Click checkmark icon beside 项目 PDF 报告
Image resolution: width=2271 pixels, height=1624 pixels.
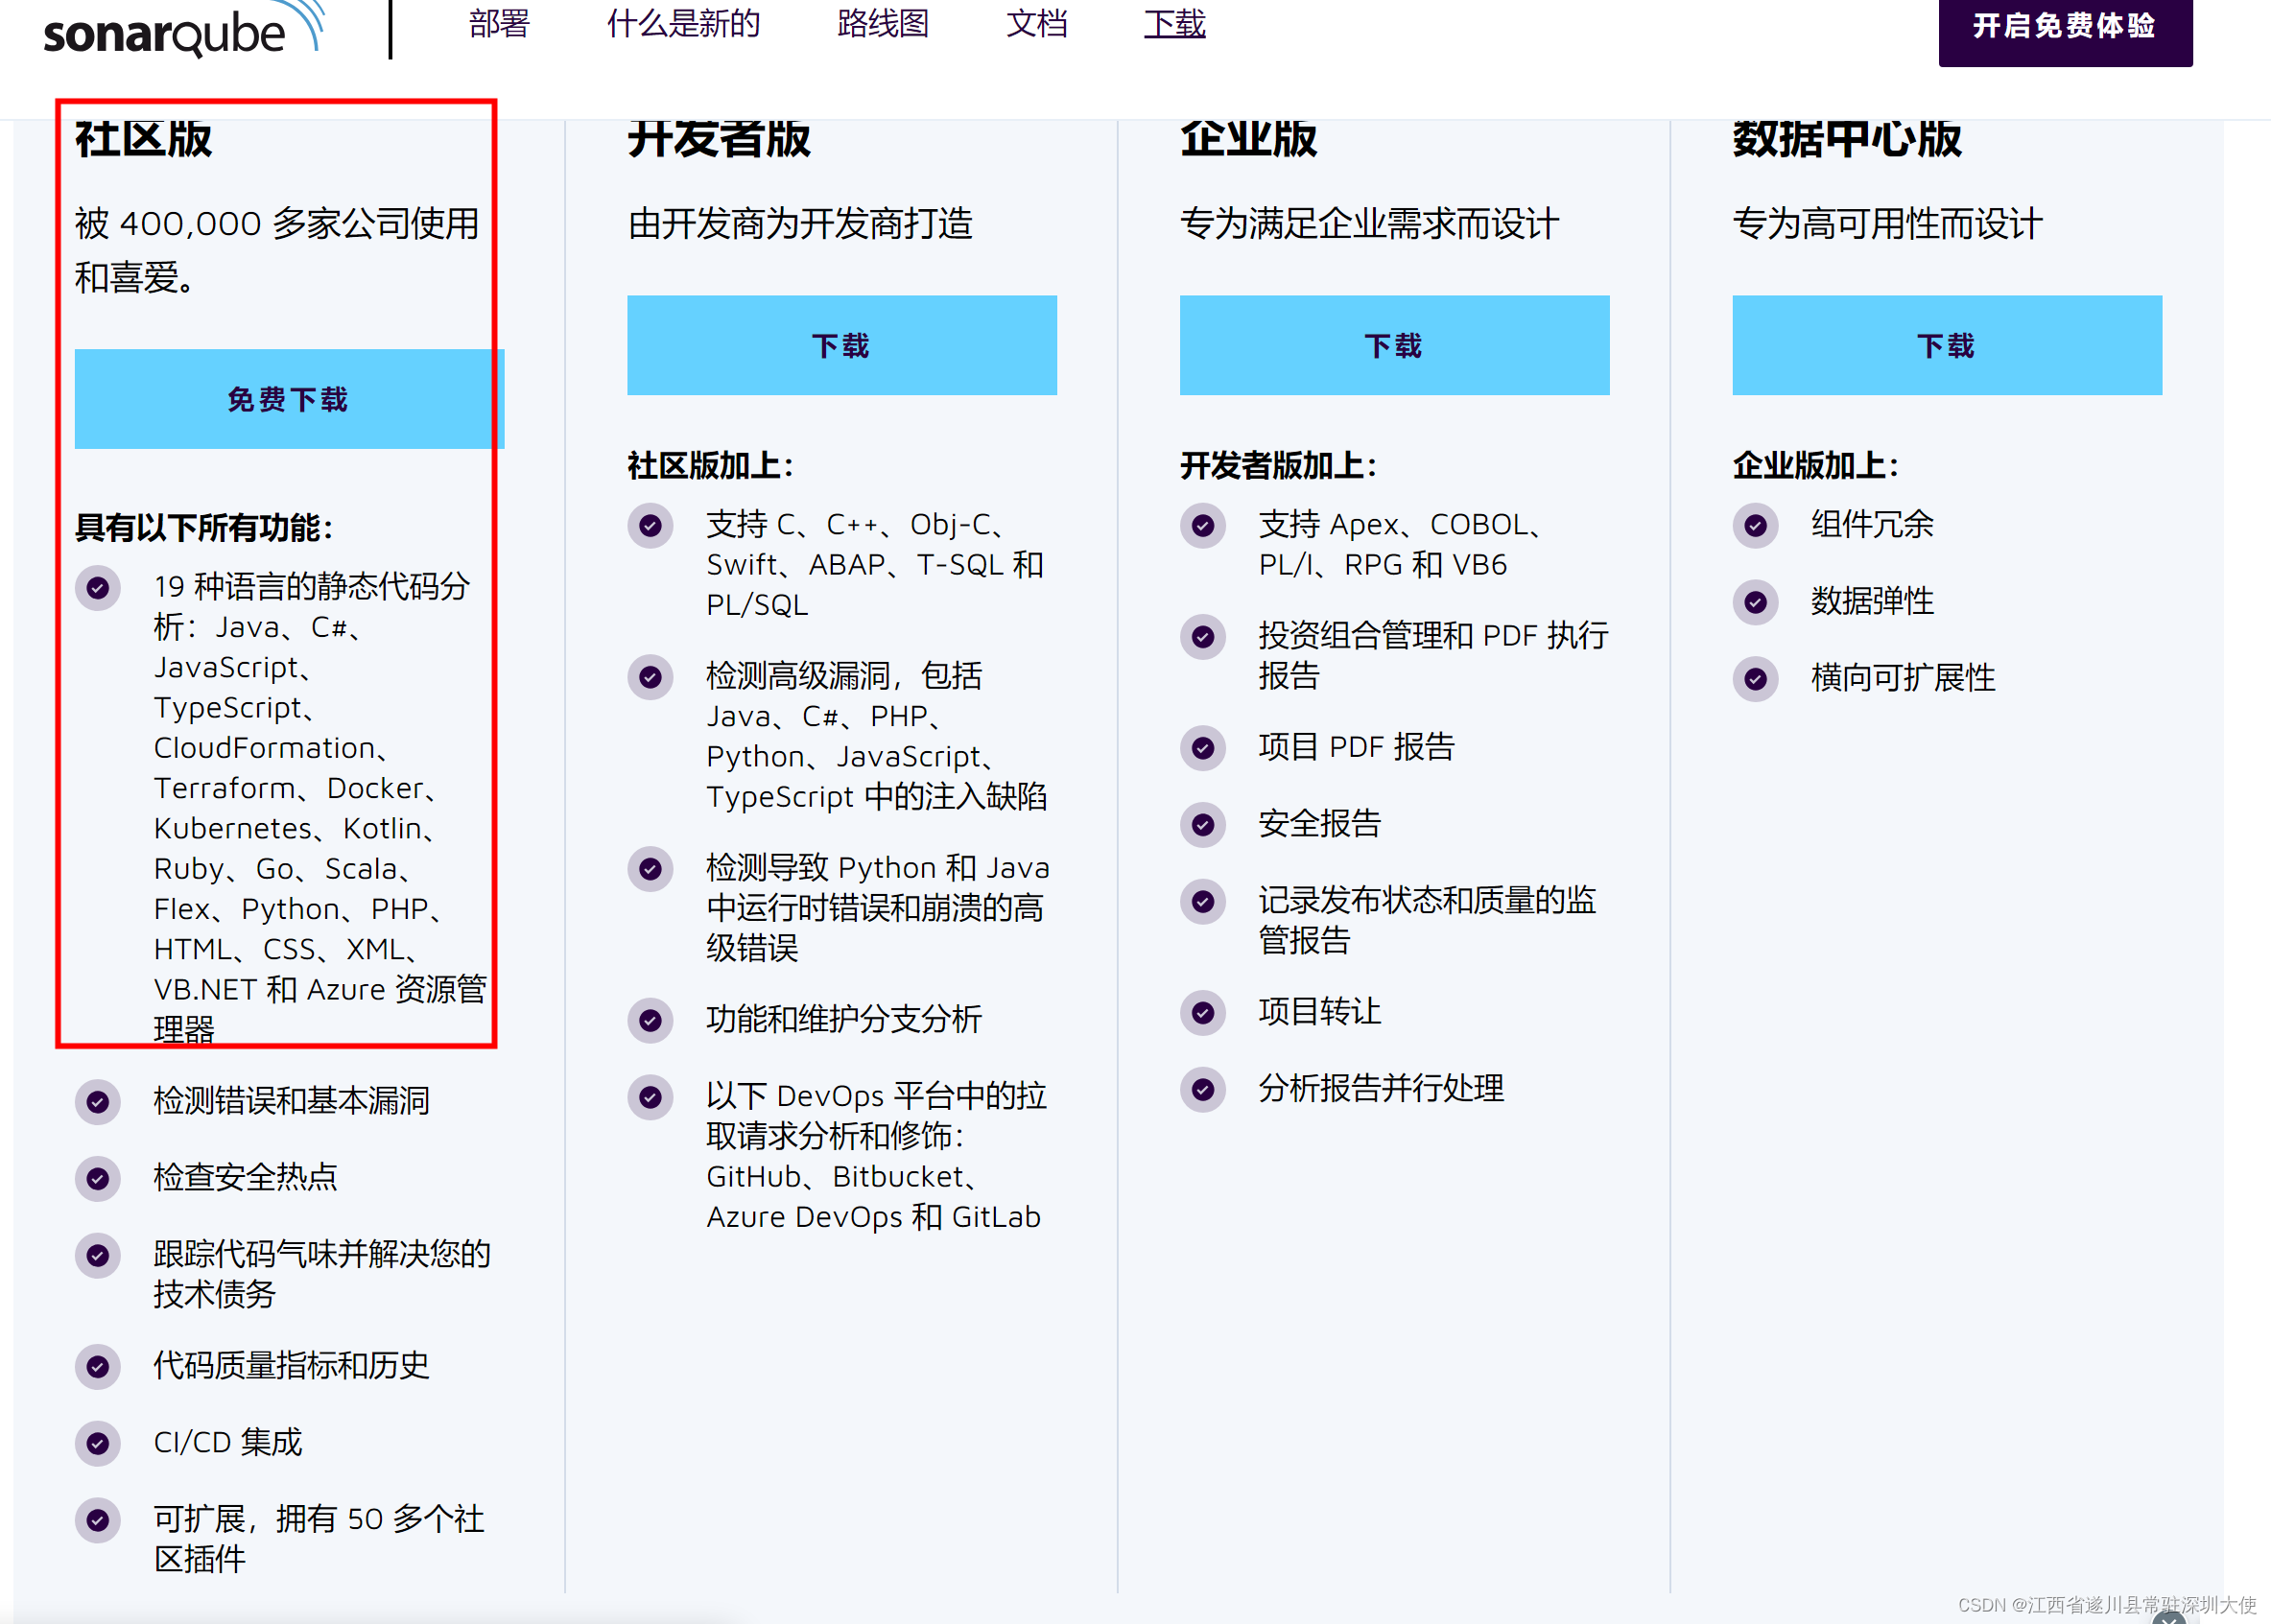coord(1203,748)
